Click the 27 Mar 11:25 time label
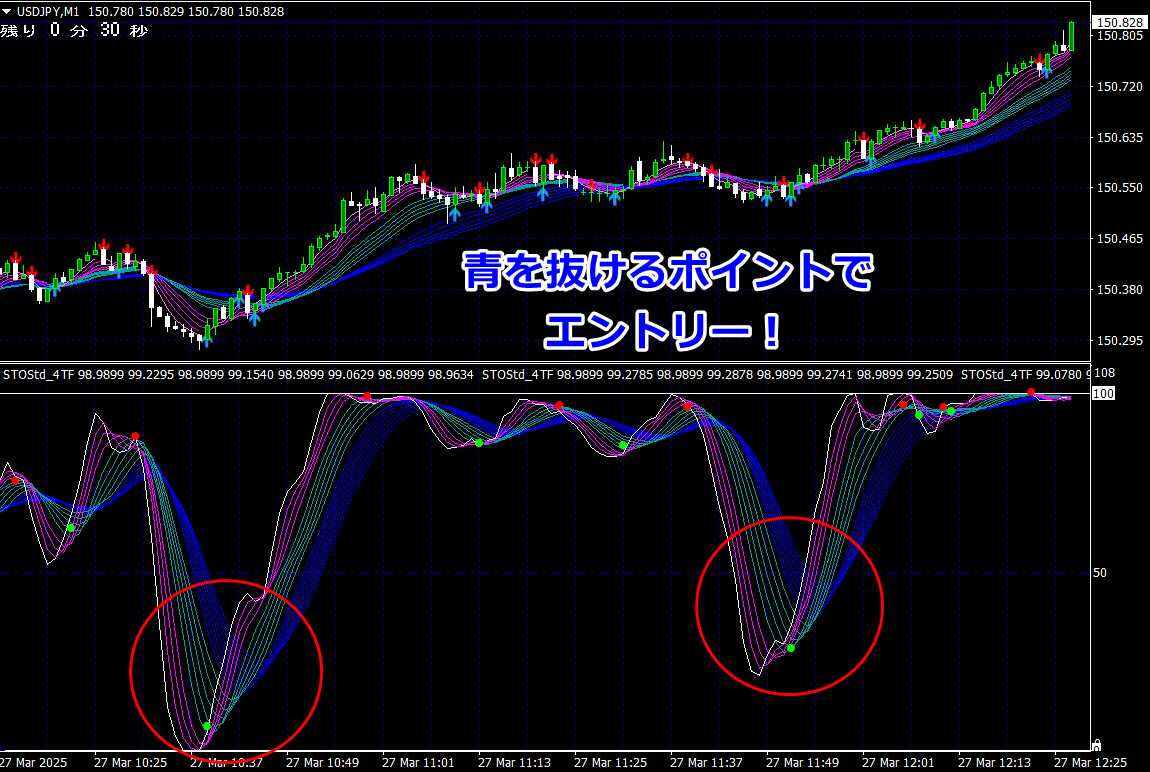The height and width of the screenshot is (772, 1150). tap(611, 762)
